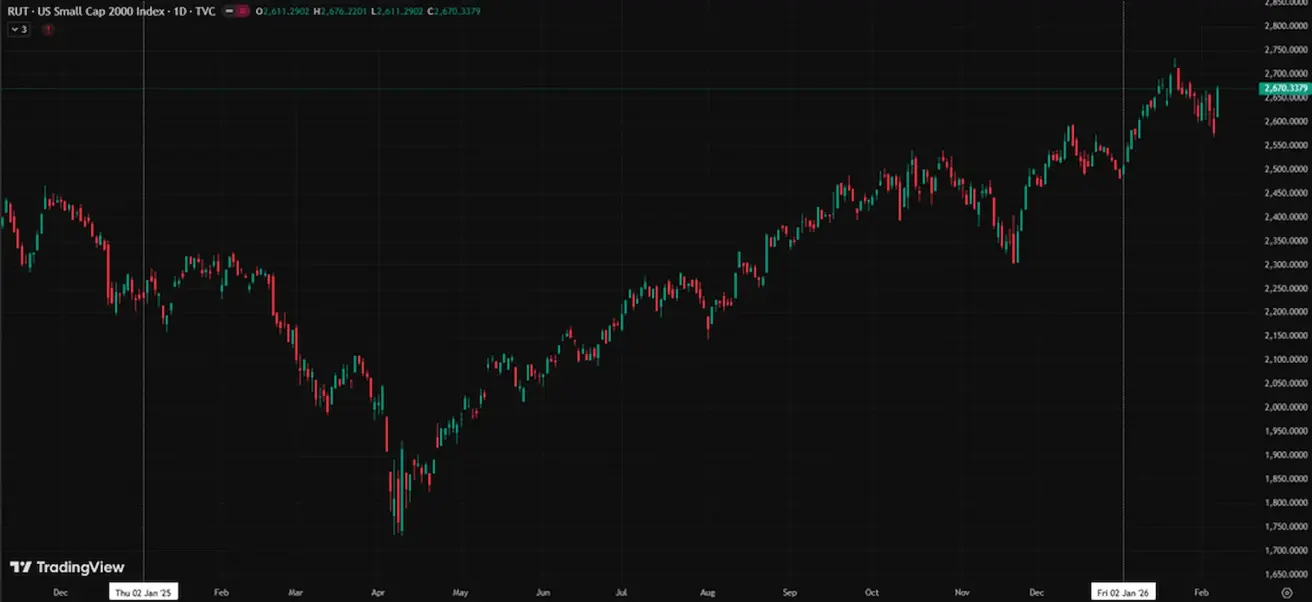
Task: Click the 2,500.0000 price axis label
Action: [1285, 169]
